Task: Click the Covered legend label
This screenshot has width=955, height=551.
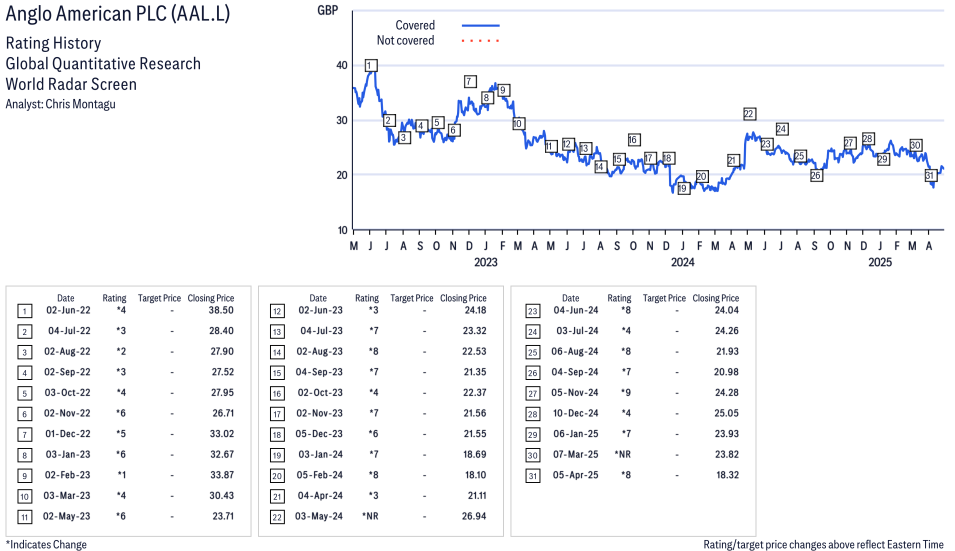Action: pos(415,26)
